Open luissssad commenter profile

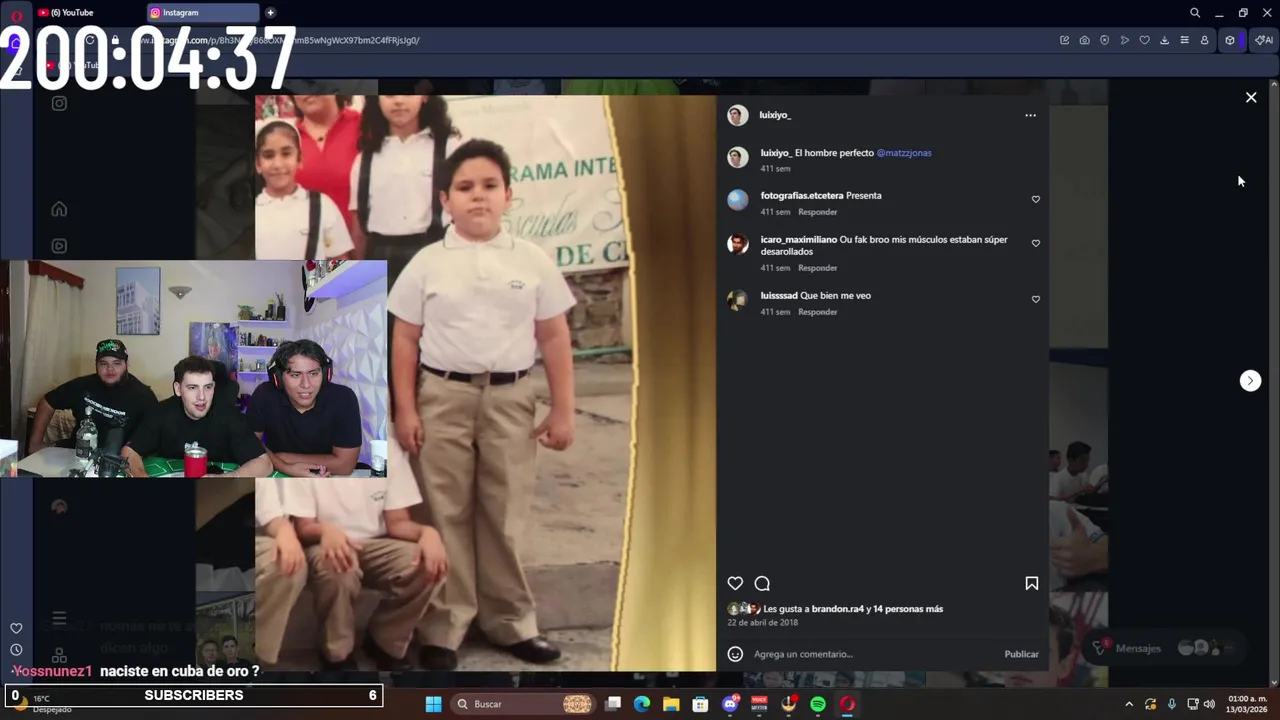pos(779,296)
